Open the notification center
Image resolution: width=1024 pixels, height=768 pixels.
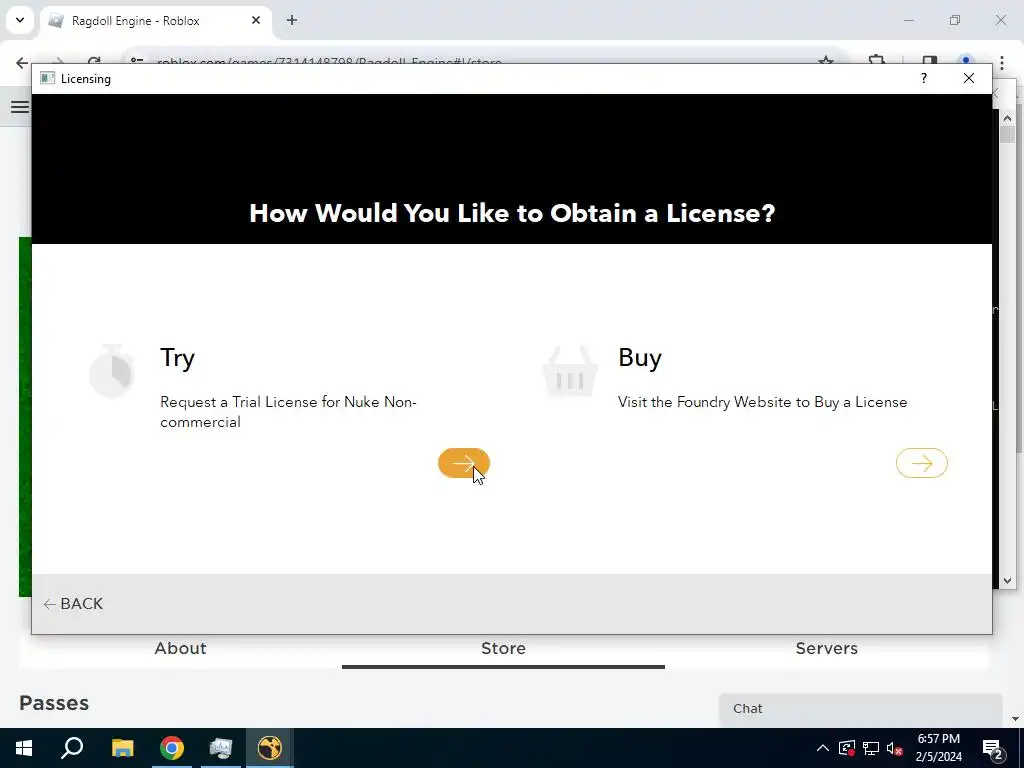[993, 748]
